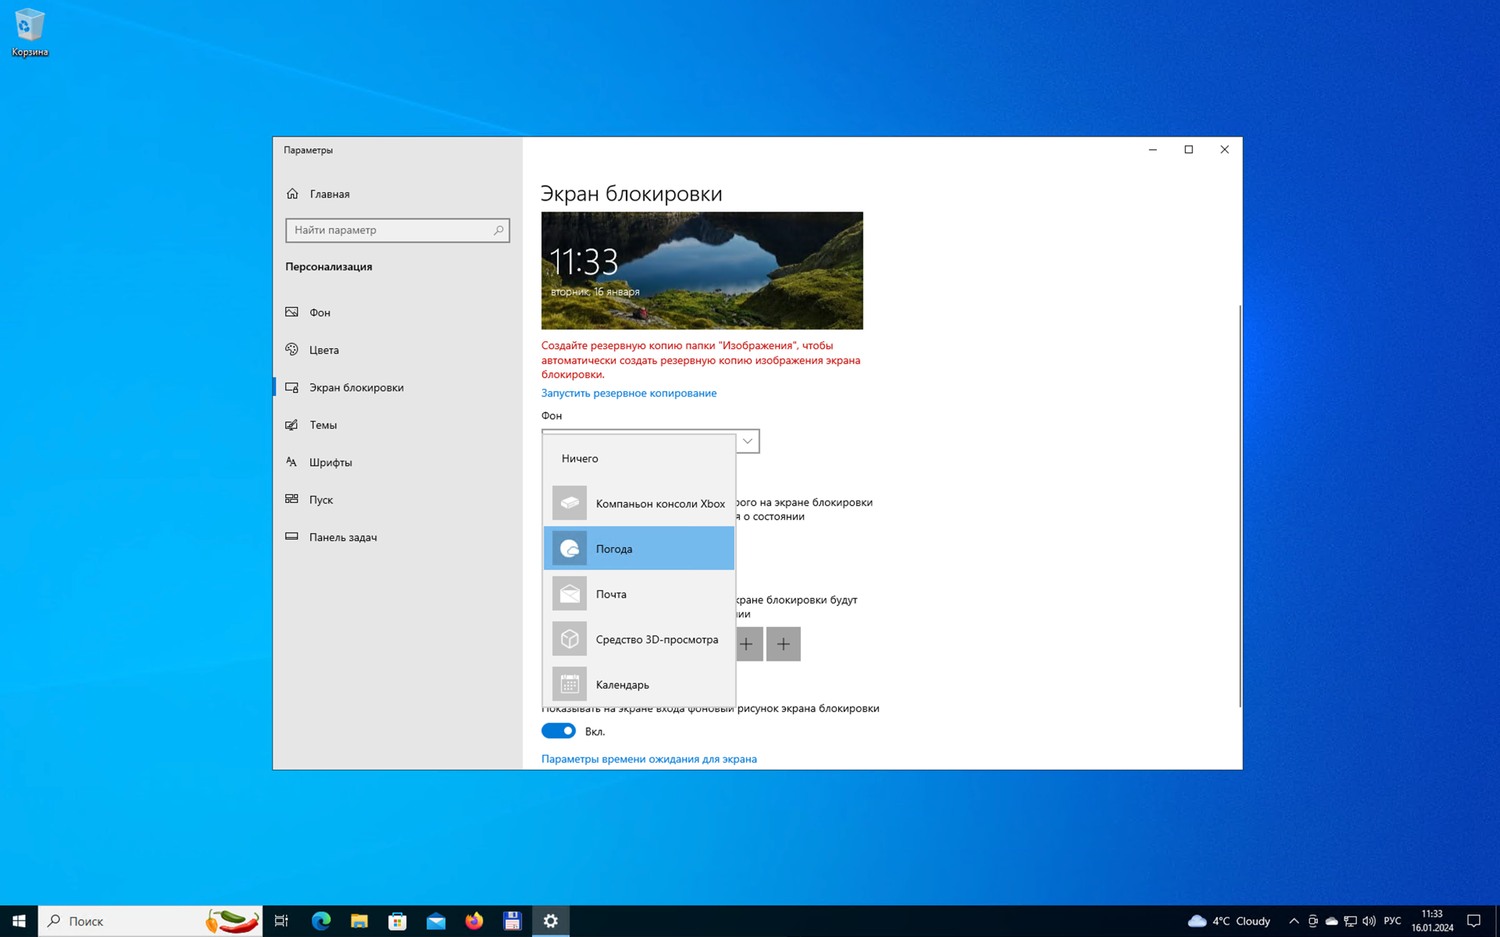The image size is (1500, 937).
Task: Open Microsoft Edge from the taskbar
Action: [x=321, y=921]
